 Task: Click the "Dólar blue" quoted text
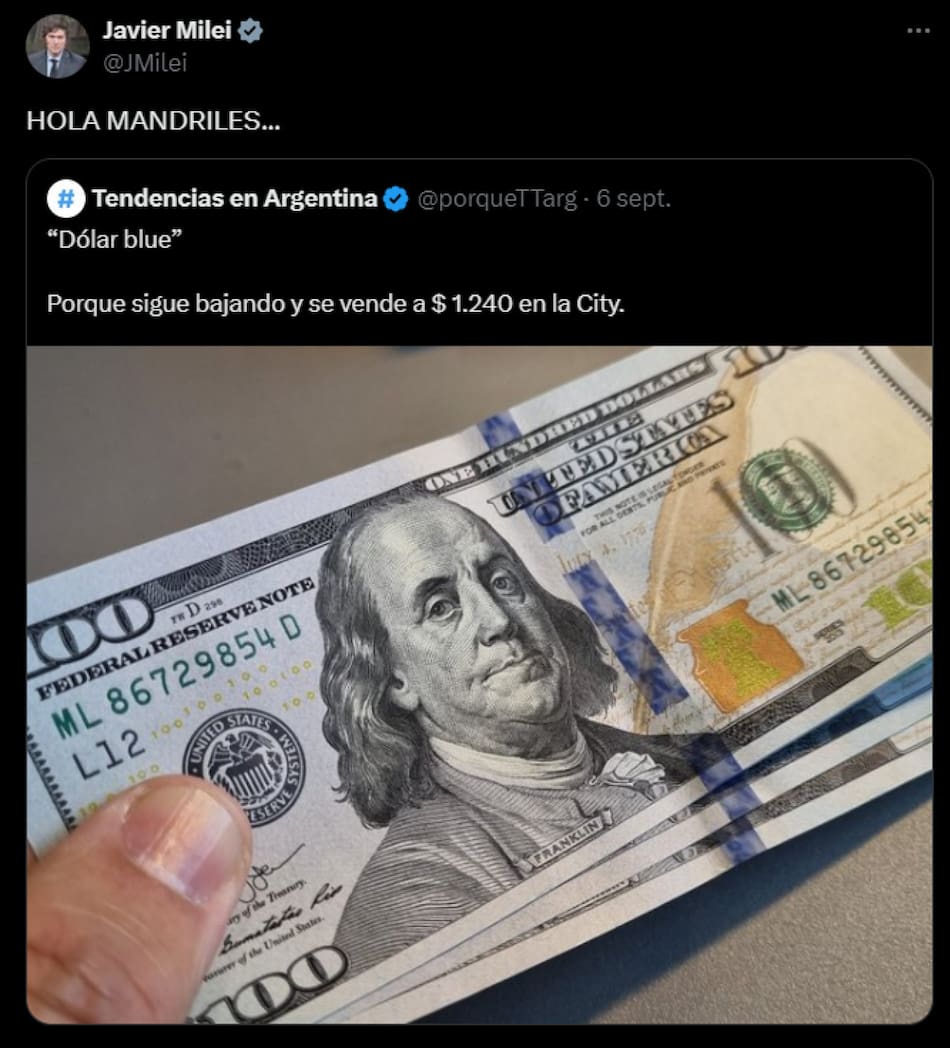point(114,239)
